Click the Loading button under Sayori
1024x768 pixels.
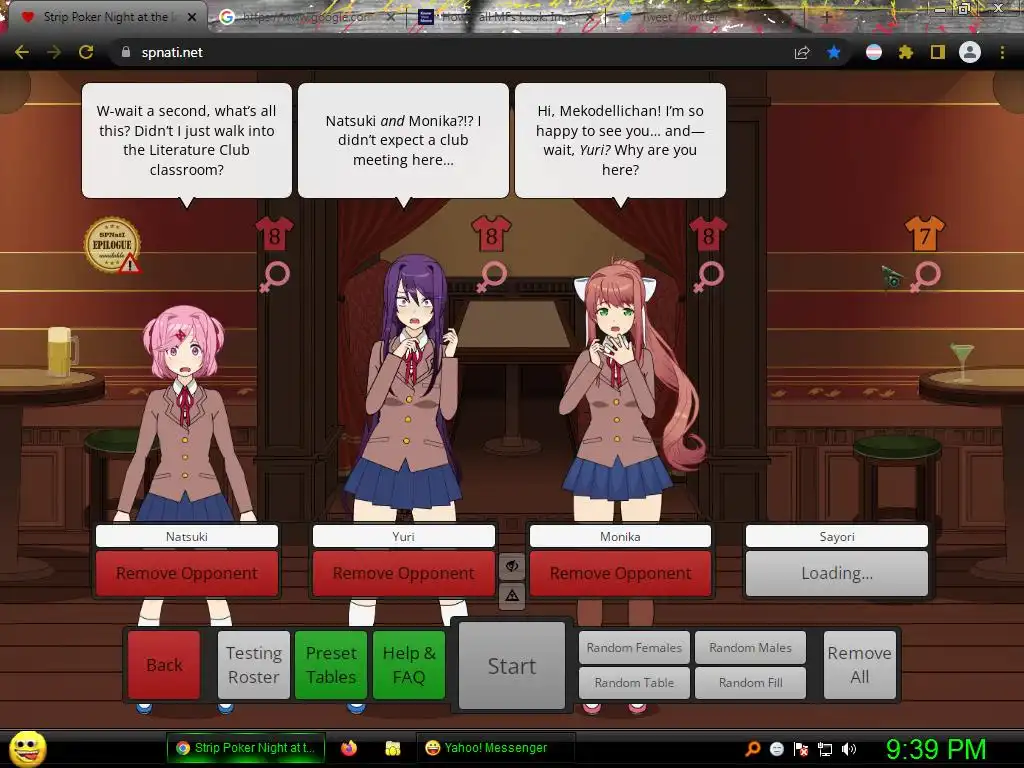[x=837, y=573]
